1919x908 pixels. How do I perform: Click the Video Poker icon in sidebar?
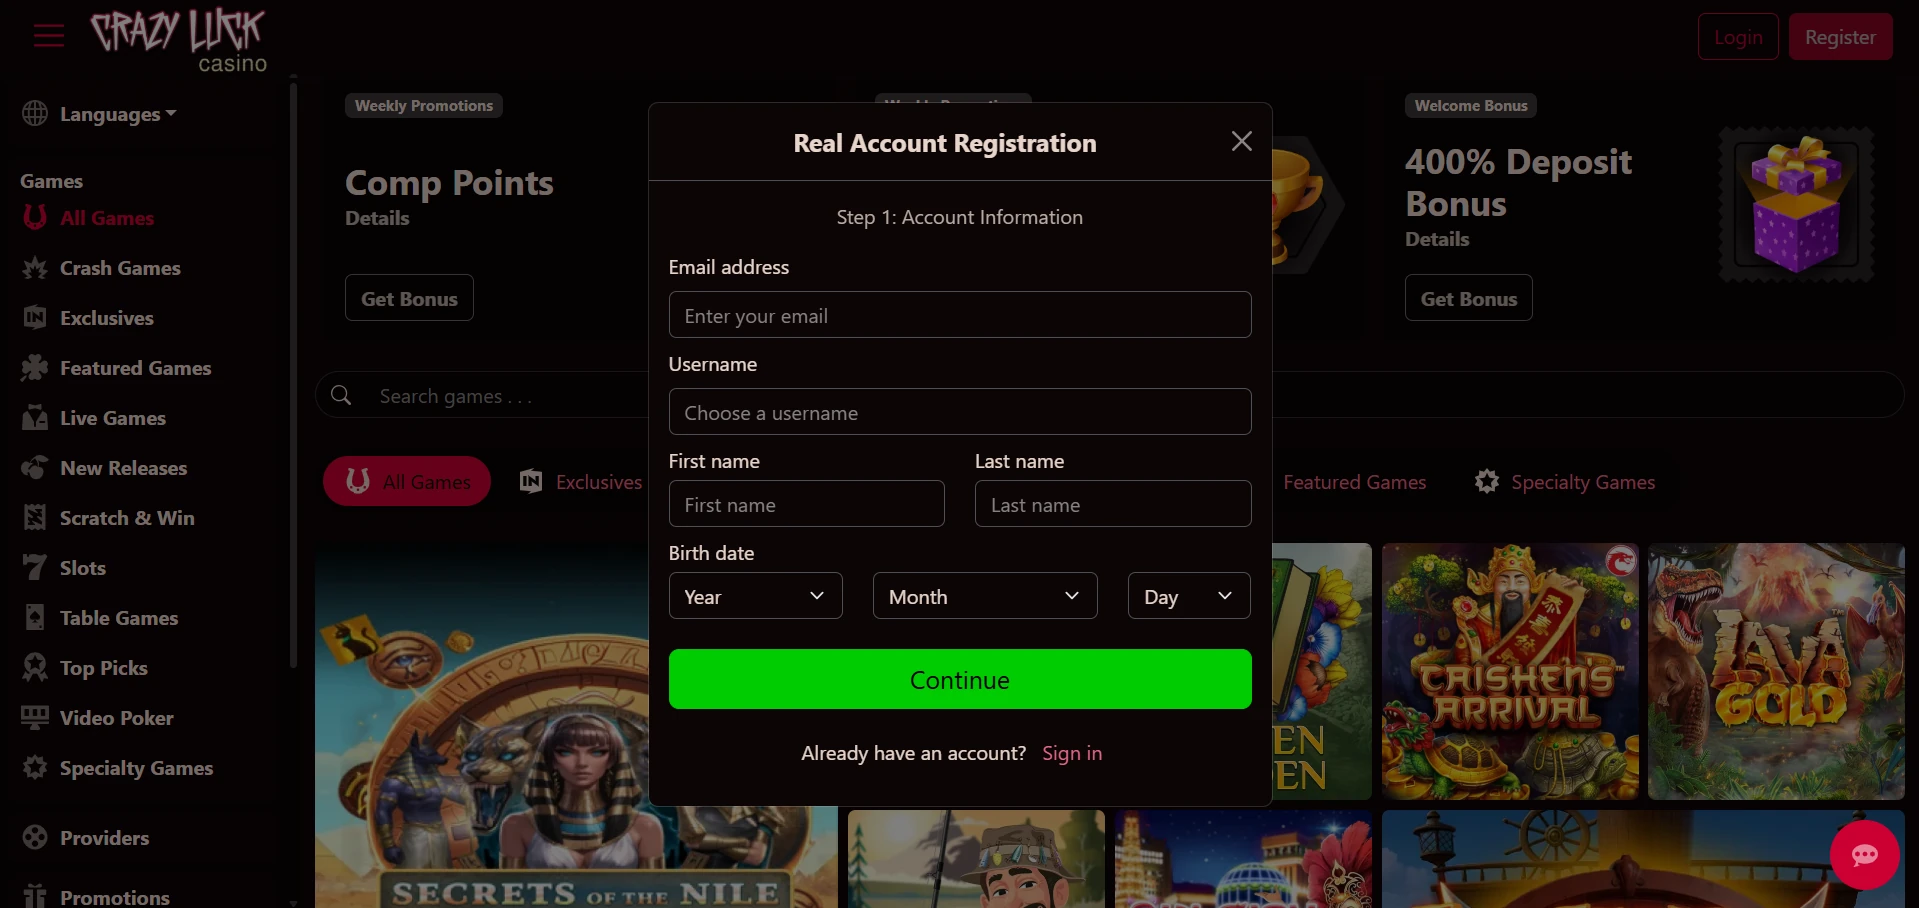pos(35,718)
